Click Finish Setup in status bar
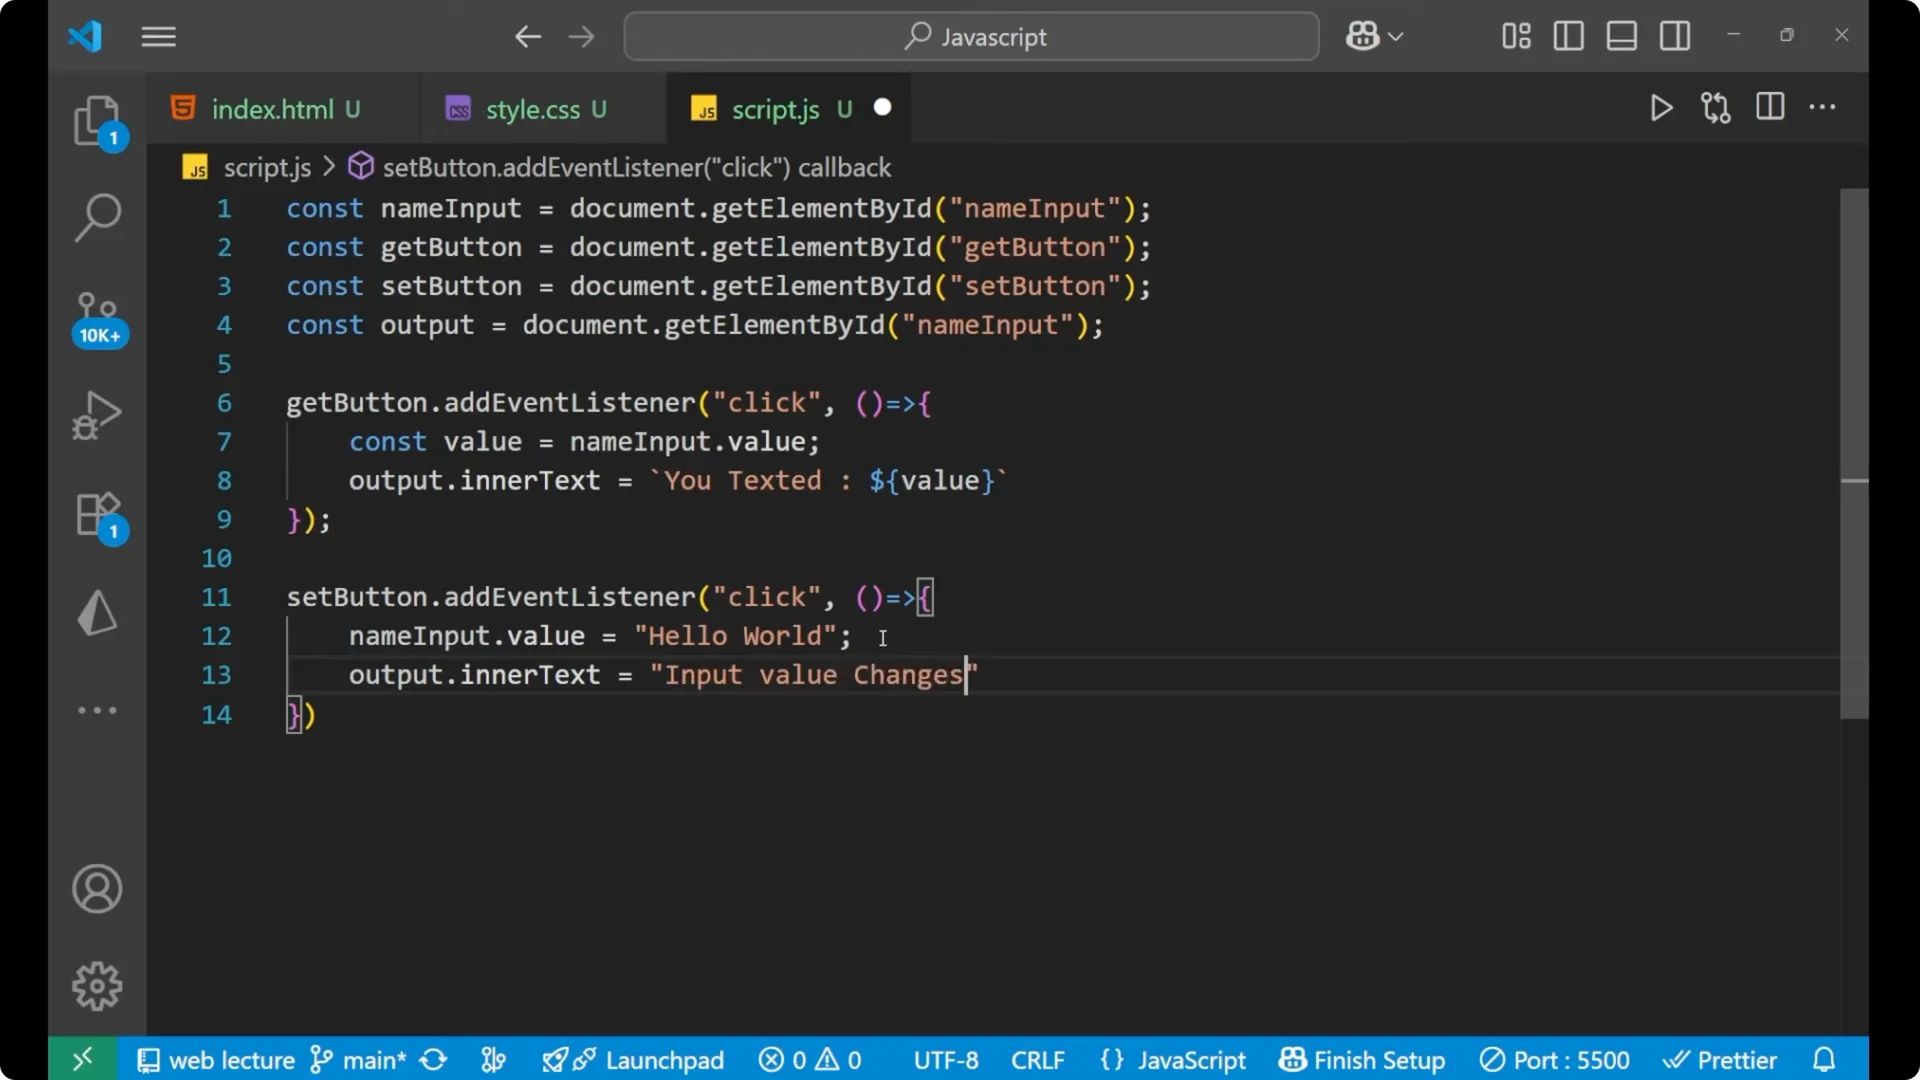1920x1080 pixels. tap(1362, 1059)
